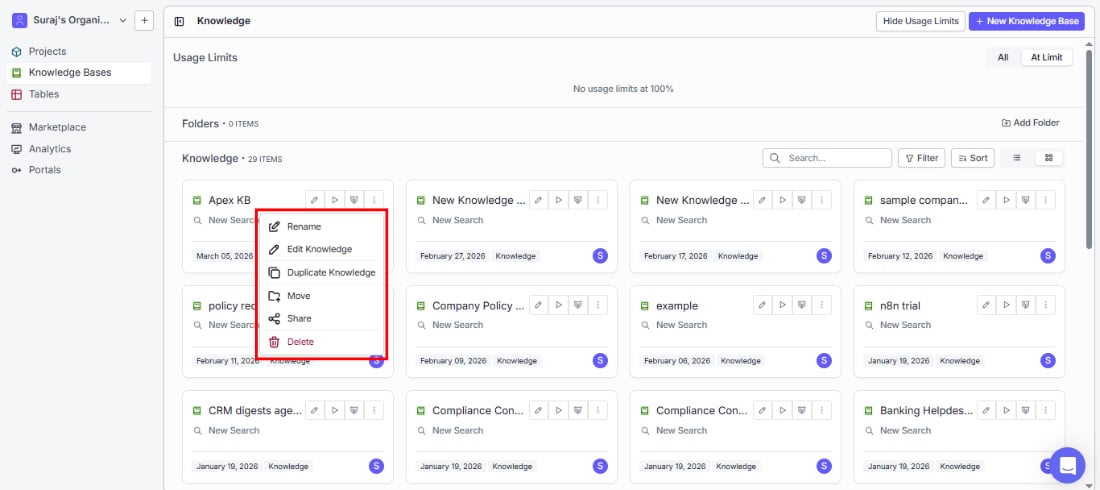The image size is (1100, 490).
Task: Click the New Knowledge Base button
Action: (1026, 21)
